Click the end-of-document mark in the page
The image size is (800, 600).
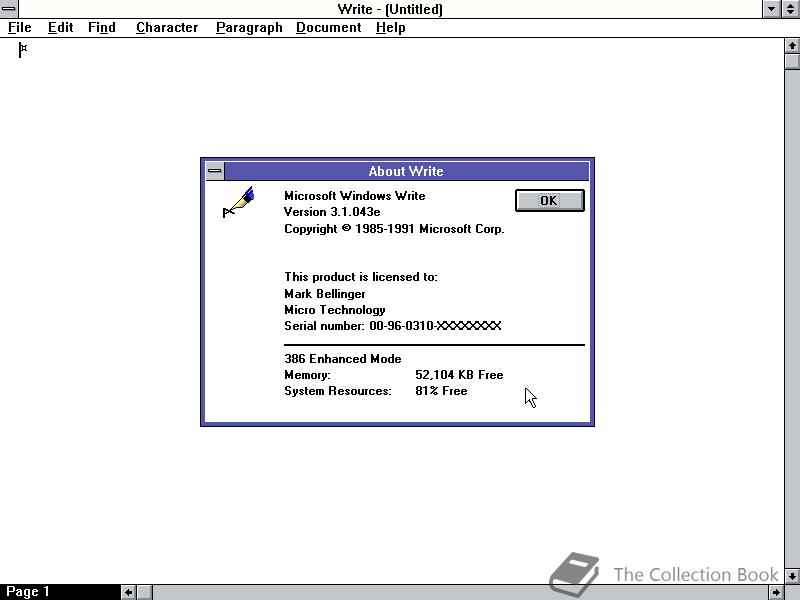click(23, 49)
